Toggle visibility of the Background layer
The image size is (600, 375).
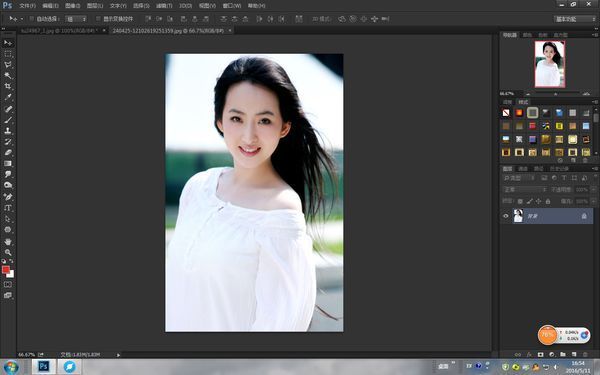point(505,216)
